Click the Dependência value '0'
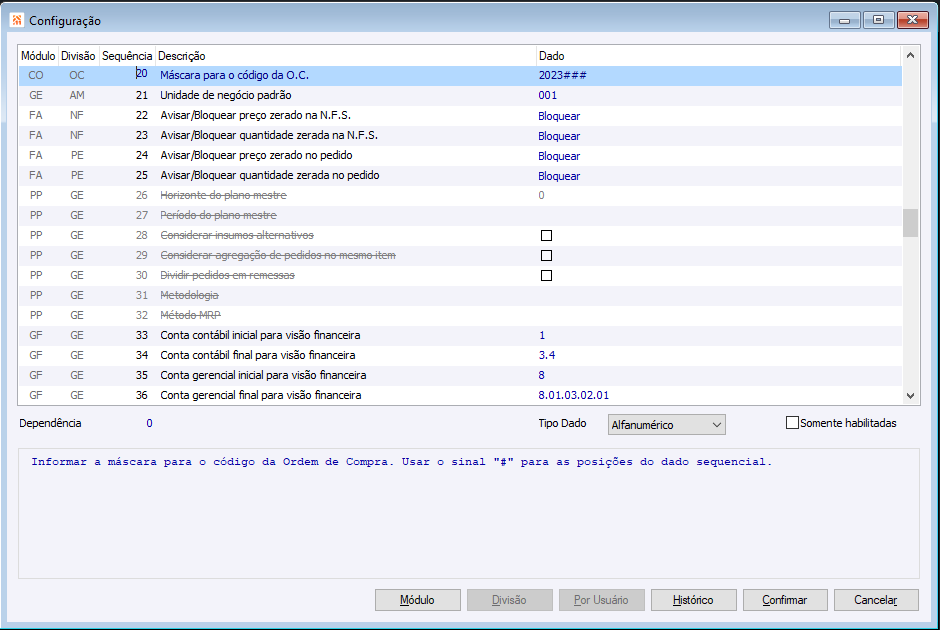The width and height of the screenshot is (940, 630). pyautogui.click(x=149, y=423)
